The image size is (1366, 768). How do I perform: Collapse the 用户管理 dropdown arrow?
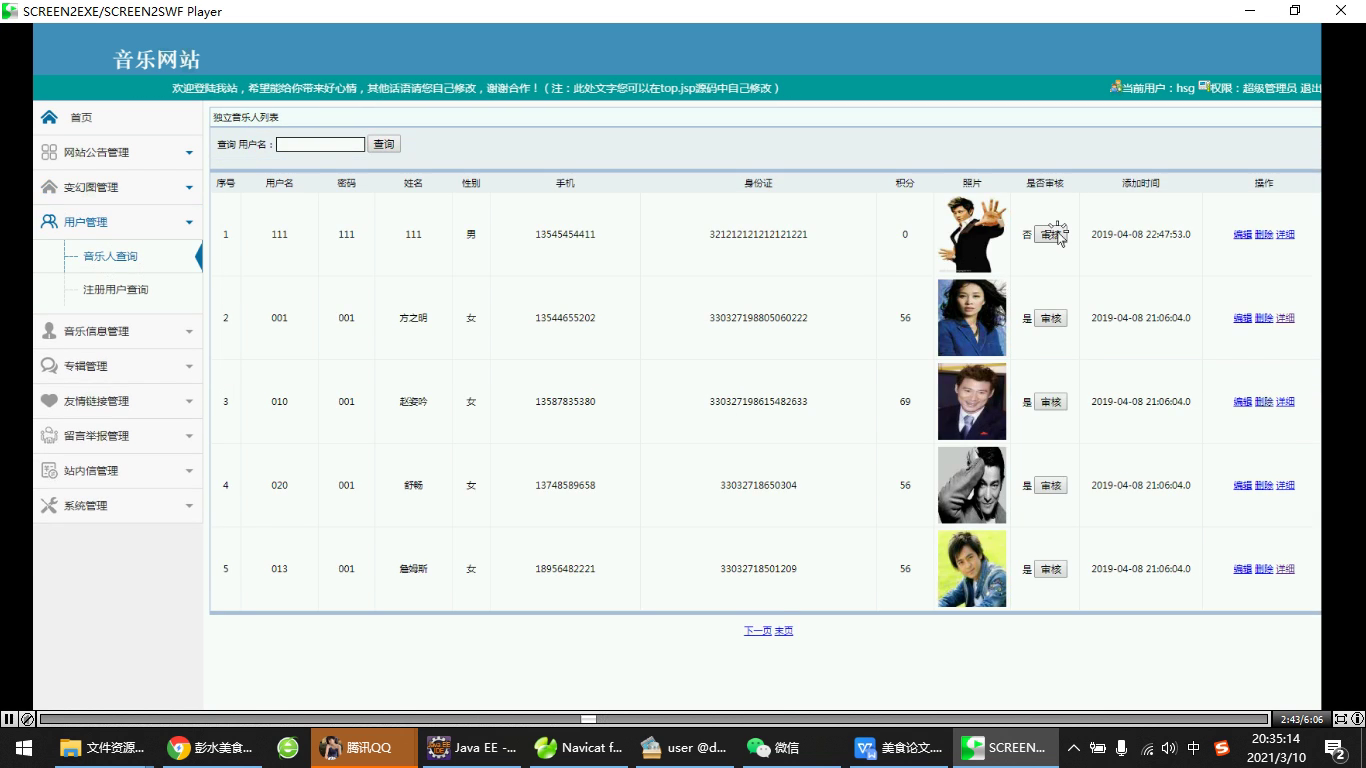[189, 223]
